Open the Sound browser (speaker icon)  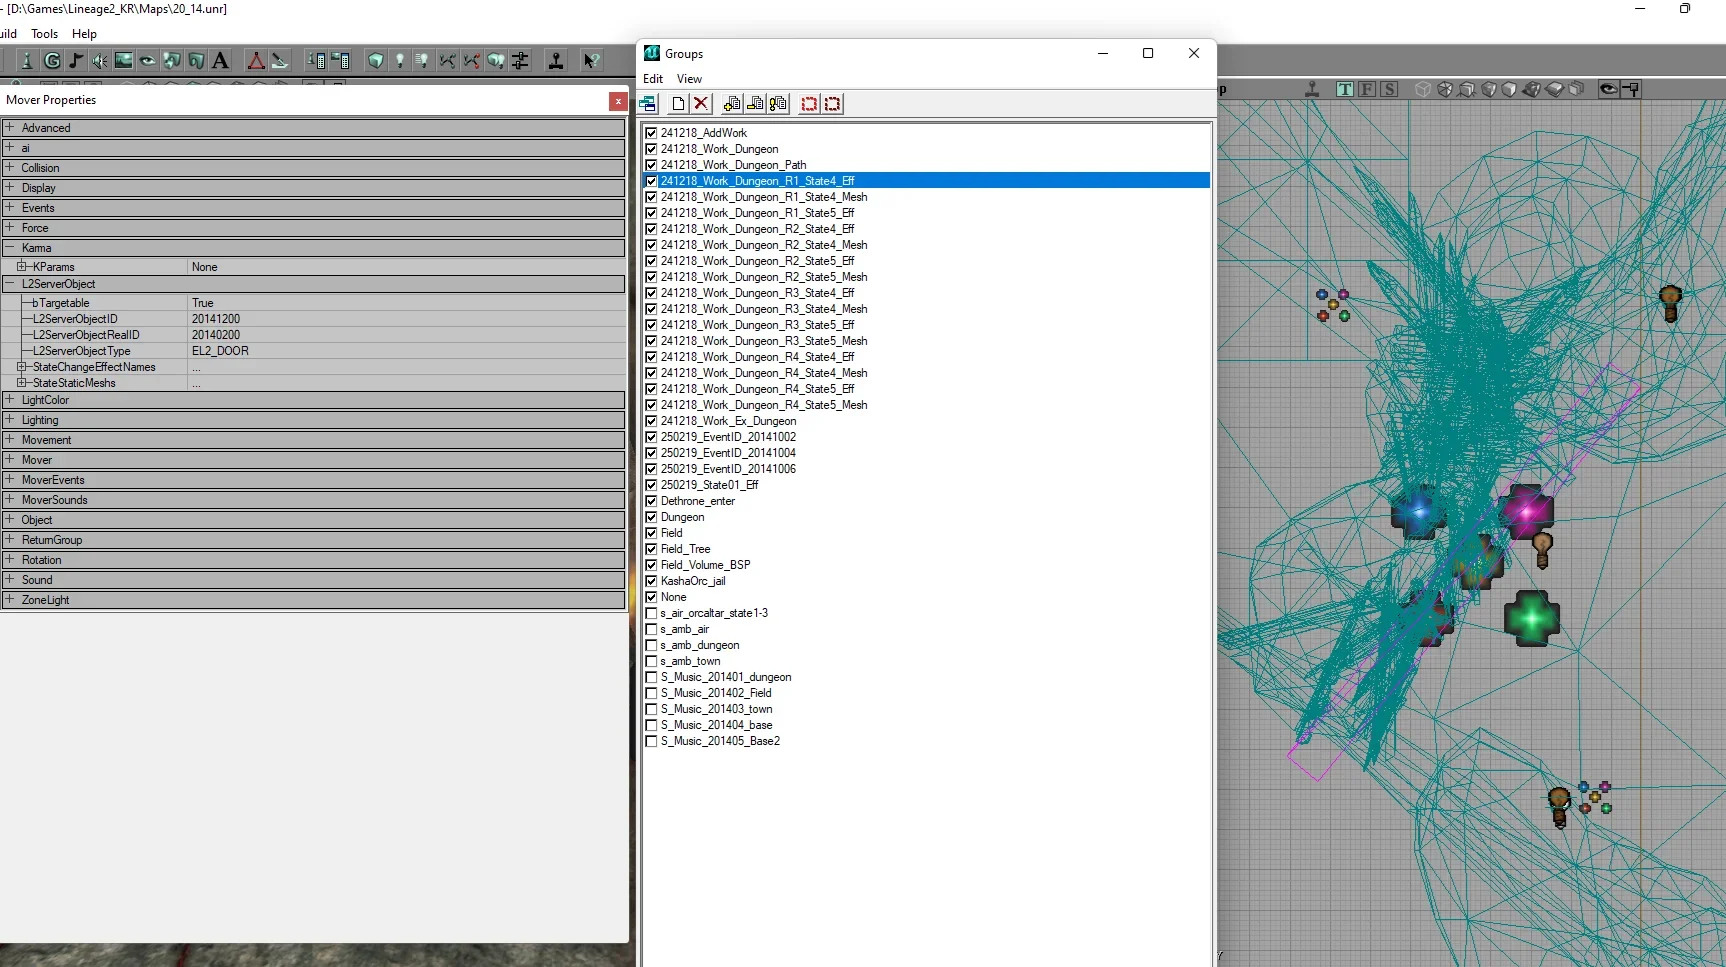(x=100, y=61)
